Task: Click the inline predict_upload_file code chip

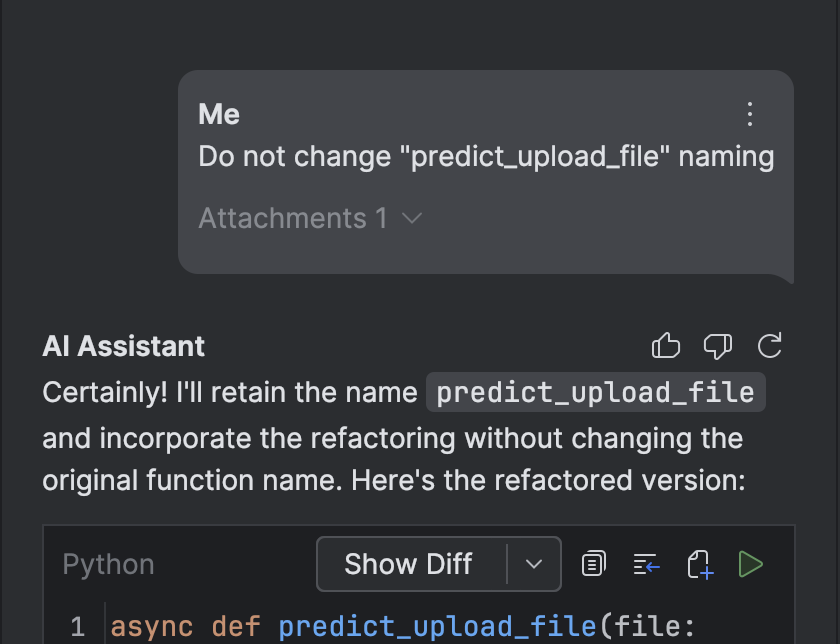Action: pos(596,392)
